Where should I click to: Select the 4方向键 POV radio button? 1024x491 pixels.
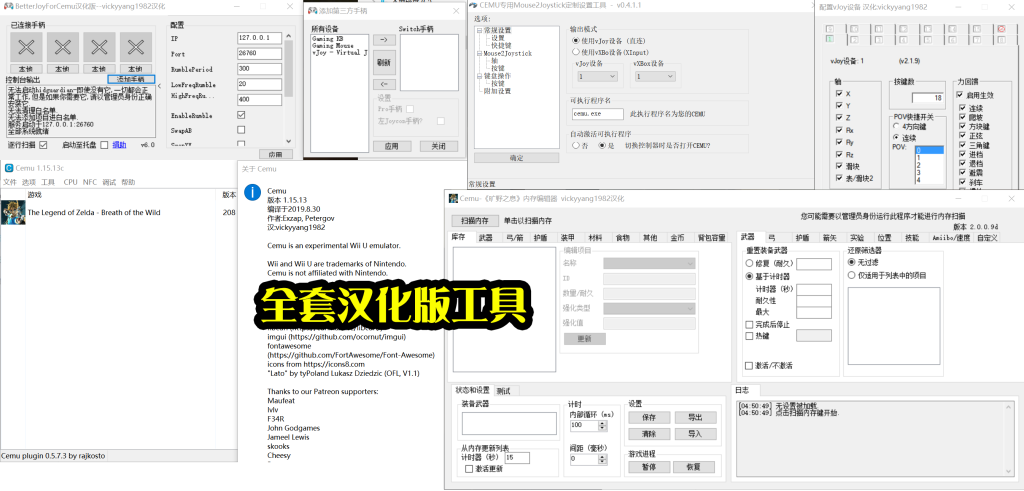coord(896,127)
